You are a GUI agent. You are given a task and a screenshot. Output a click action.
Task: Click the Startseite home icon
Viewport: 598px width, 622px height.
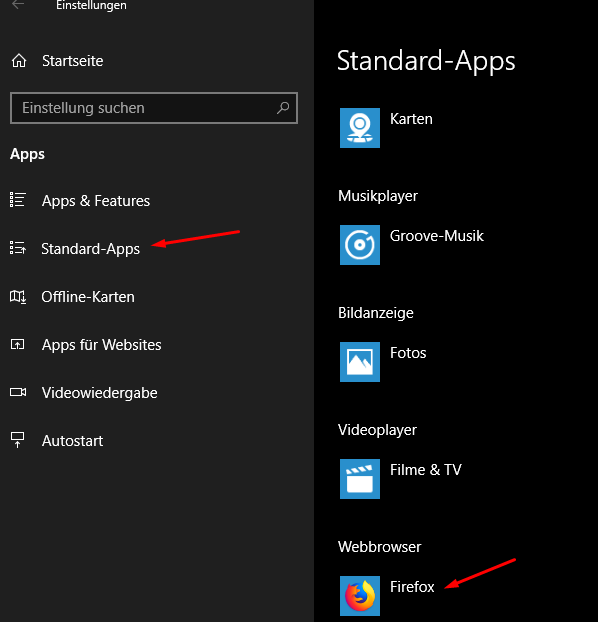(x=19, y=61)
